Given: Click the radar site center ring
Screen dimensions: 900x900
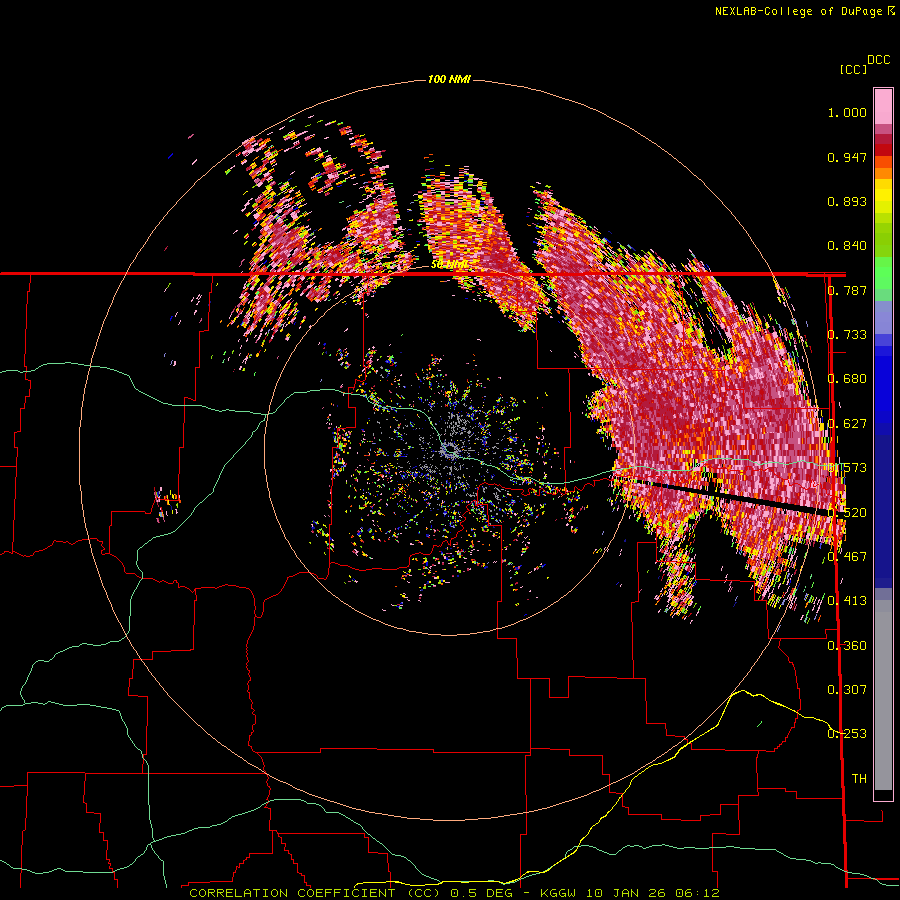Looking at the screenshot, I should point(449,449).
